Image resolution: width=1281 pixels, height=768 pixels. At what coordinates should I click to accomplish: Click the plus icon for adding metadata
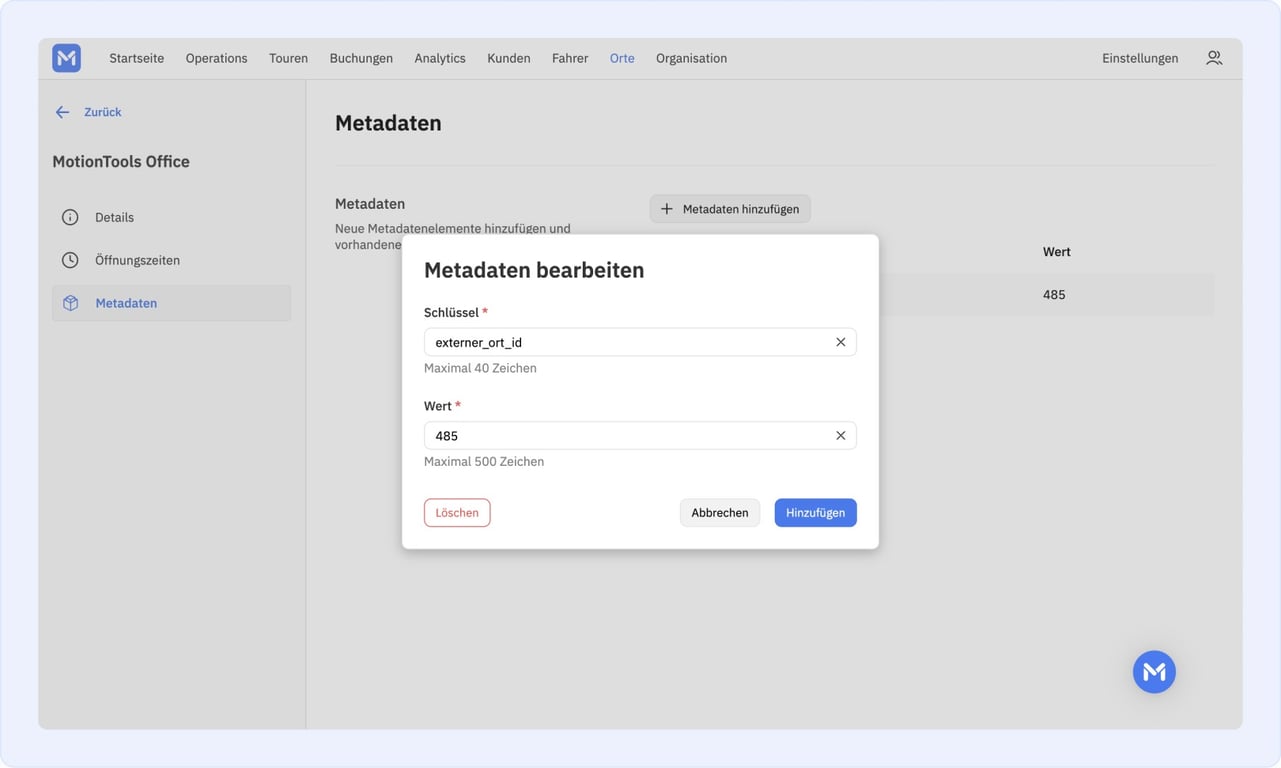point(667,209)
